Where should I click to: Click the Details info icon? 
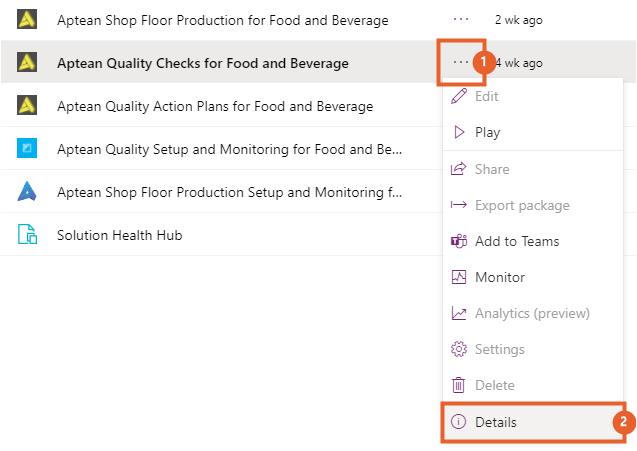pyautogui.click(x=459, y=422)
